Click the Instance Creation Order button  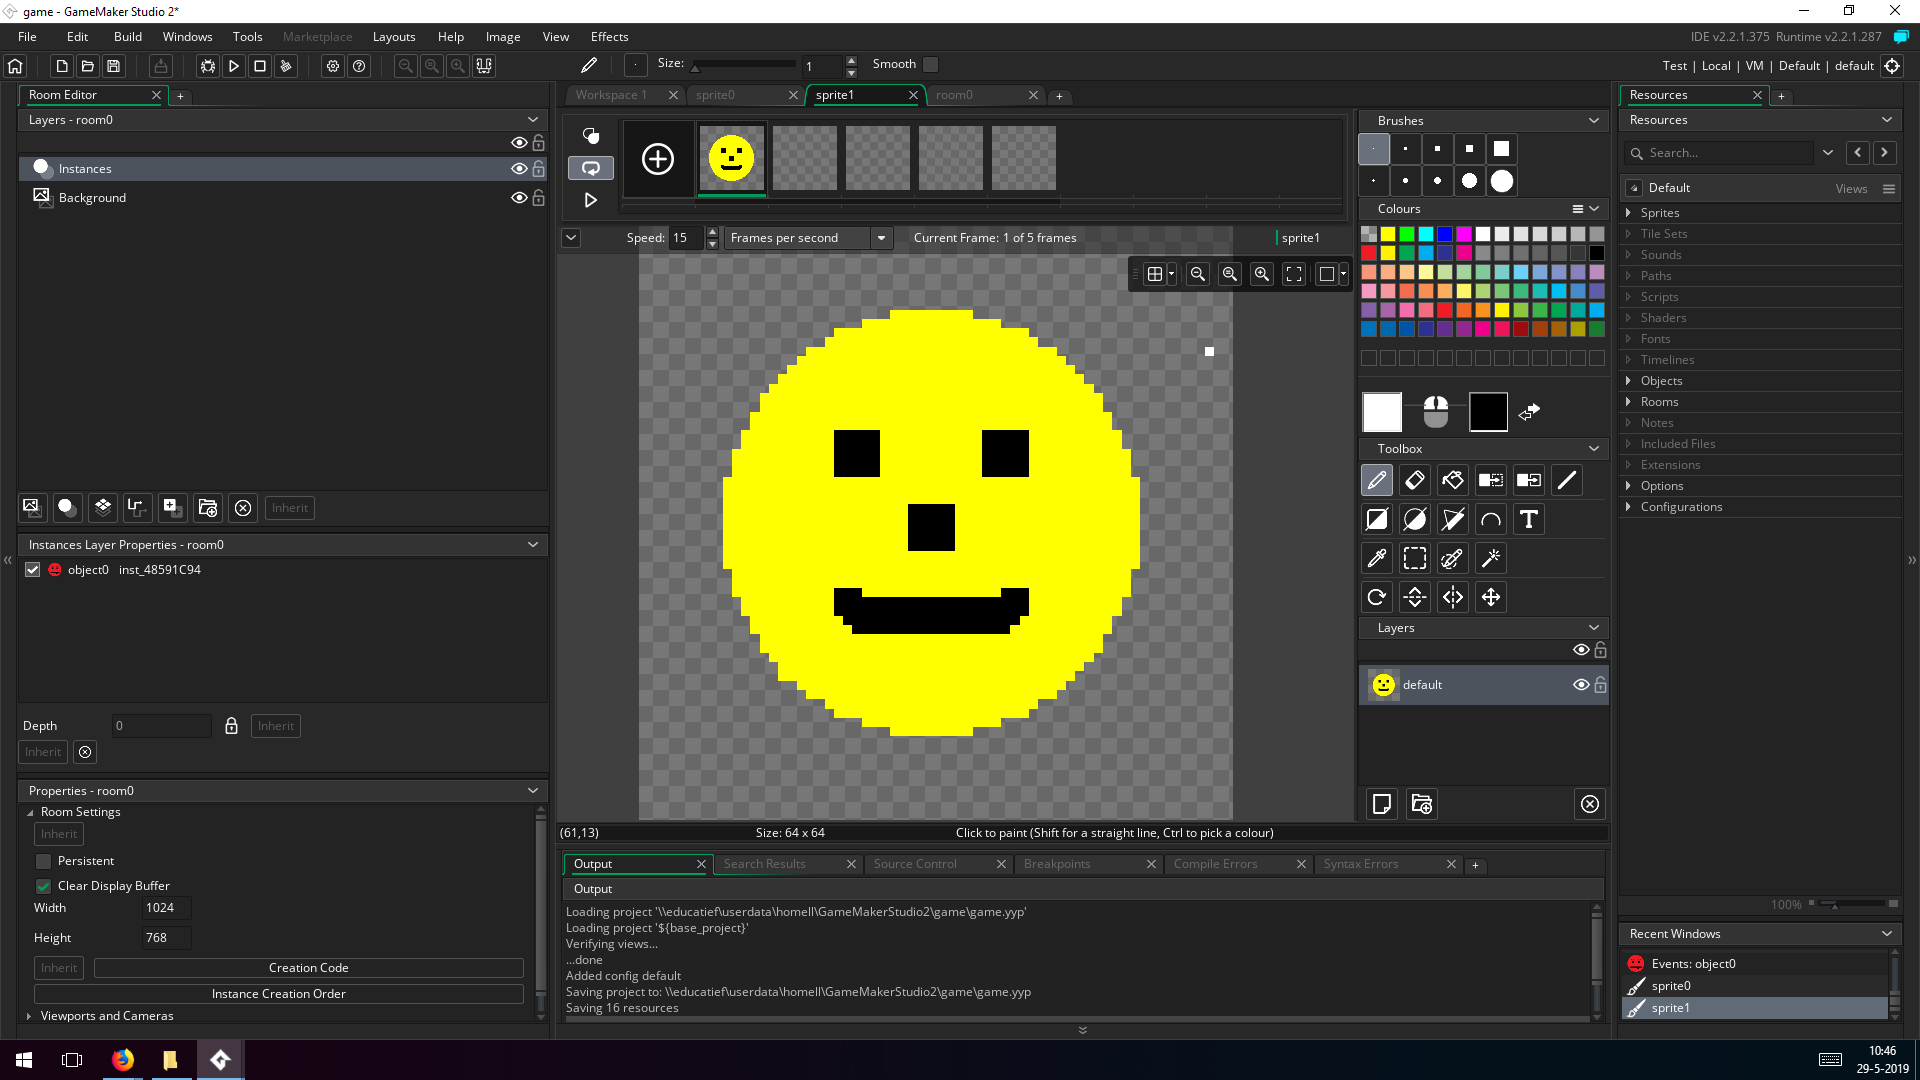278,994
